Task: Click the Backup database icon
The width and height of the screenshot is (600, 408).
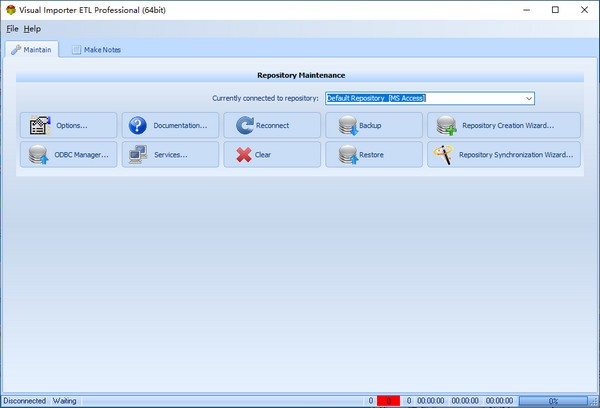Action: tap(347, 126)
